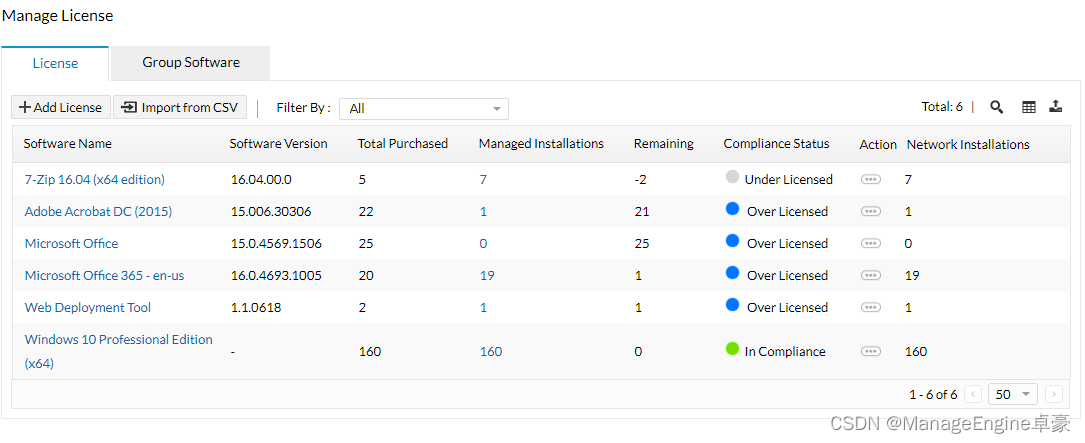Sort by Compliance Status column header
The width and height of the screenshot is (1085, 443).
(776, 143)
